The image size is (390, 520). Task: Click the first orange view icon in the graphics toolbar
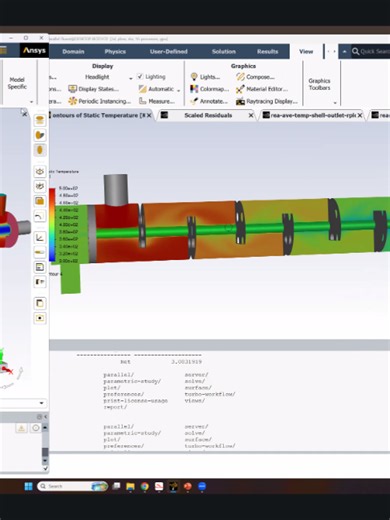[x=40, y=120]
